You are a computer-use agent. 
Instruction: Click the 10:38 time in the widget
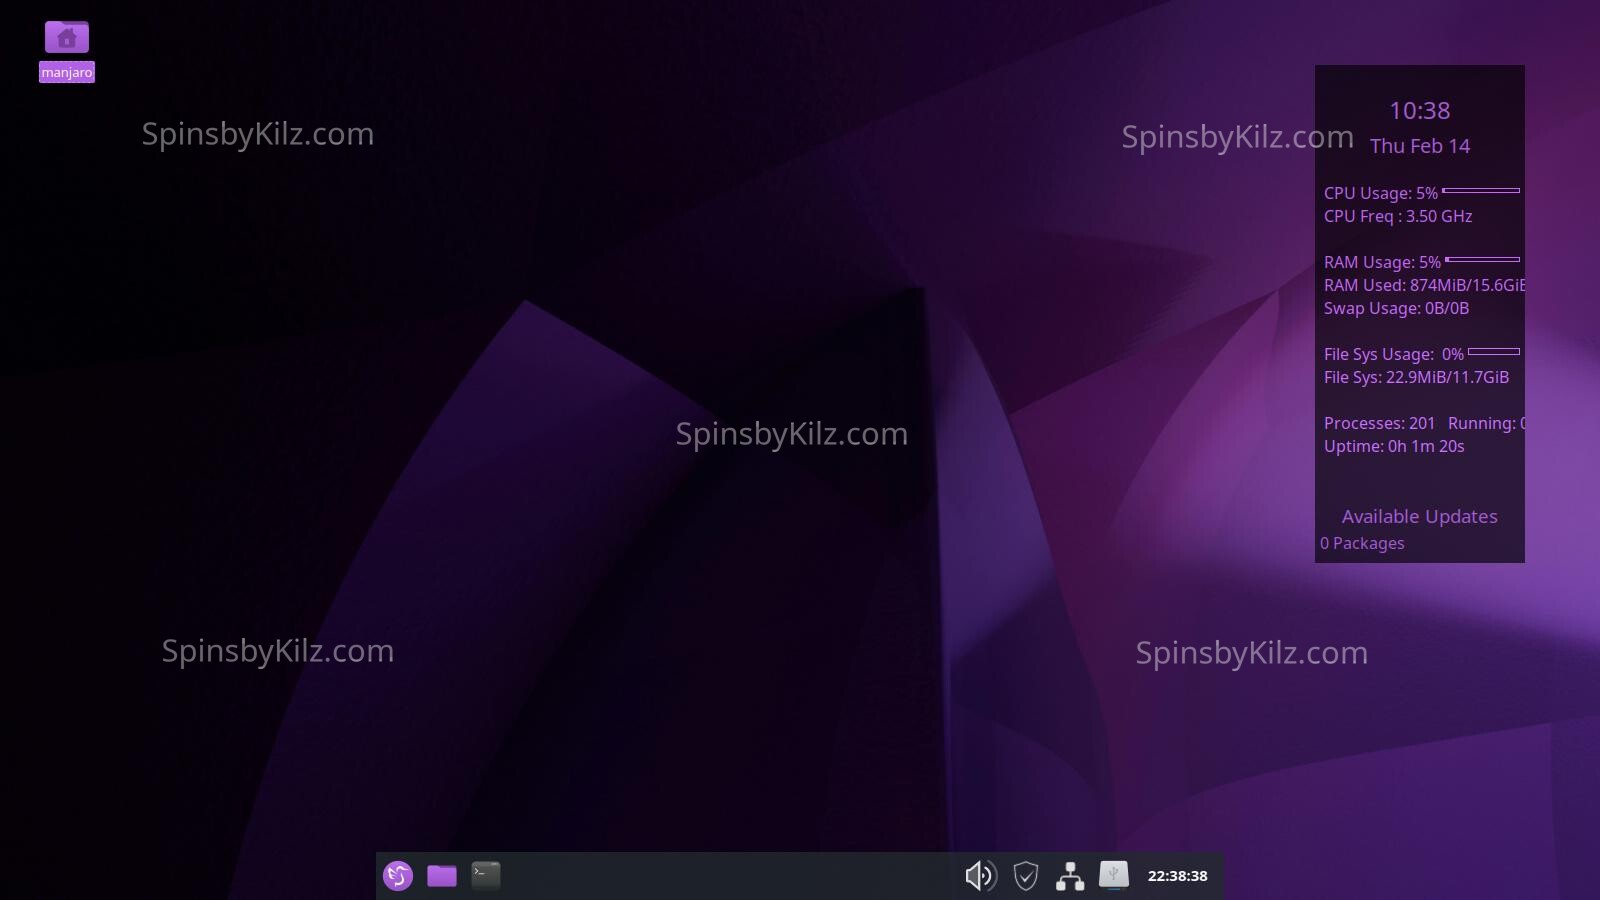1419,111
